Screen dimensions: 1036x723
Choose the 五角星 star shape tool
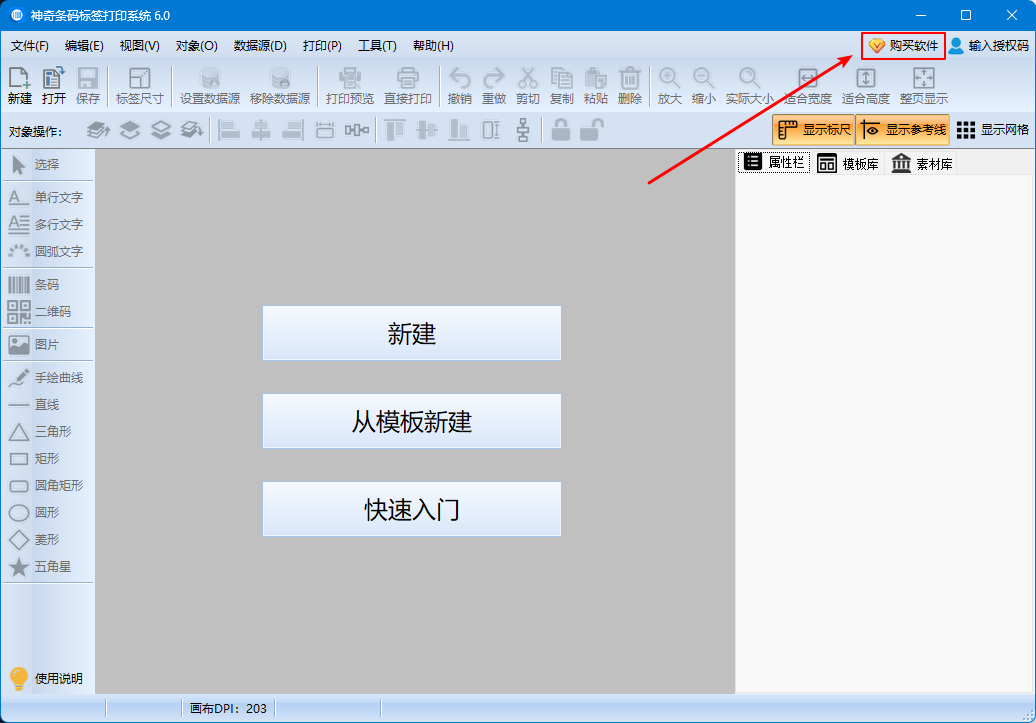point(47,566)
